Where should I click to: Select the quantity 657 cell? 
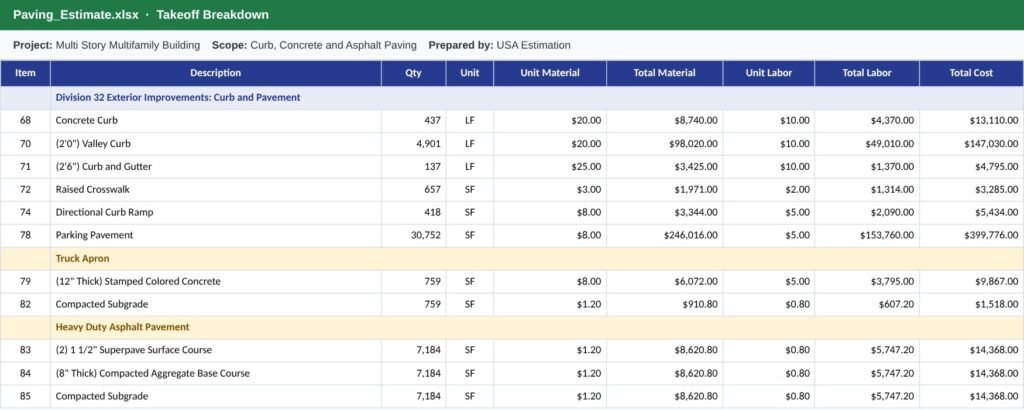(413, 189)
